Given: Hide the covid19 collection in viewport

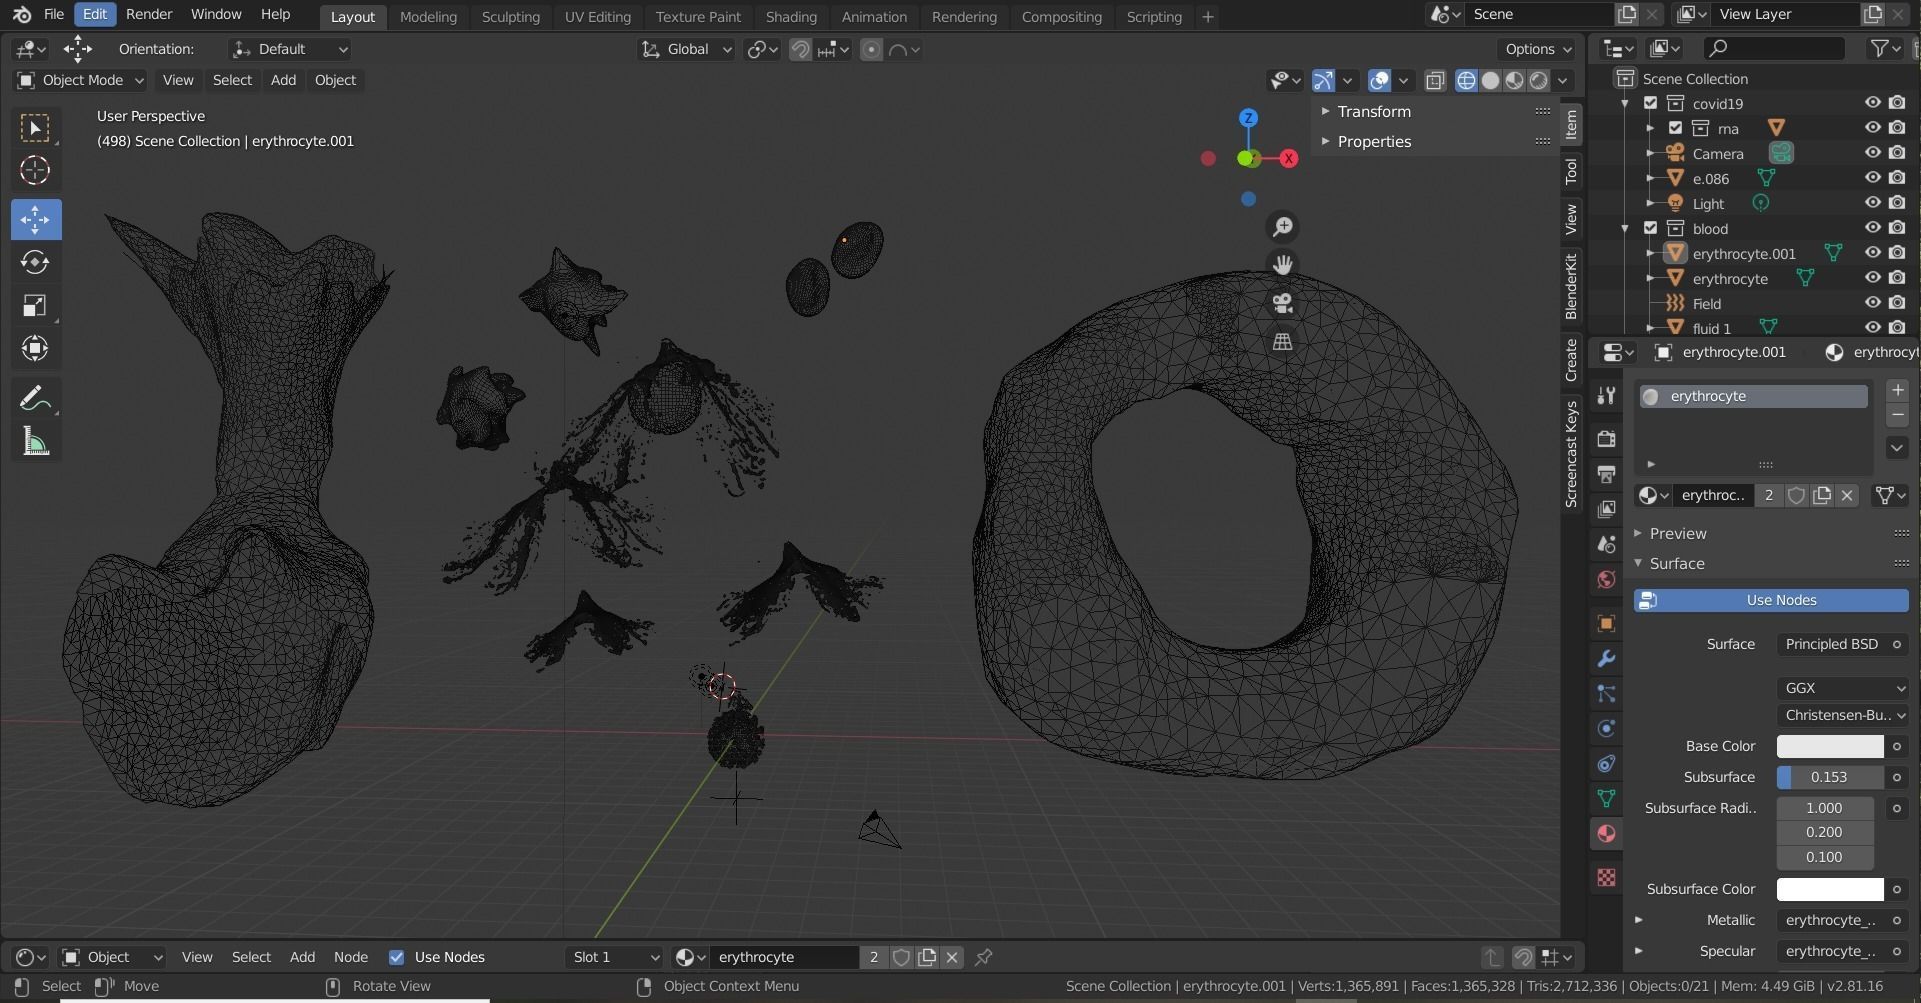Looking at the screenshot, I should click(x=1872, y=103).
